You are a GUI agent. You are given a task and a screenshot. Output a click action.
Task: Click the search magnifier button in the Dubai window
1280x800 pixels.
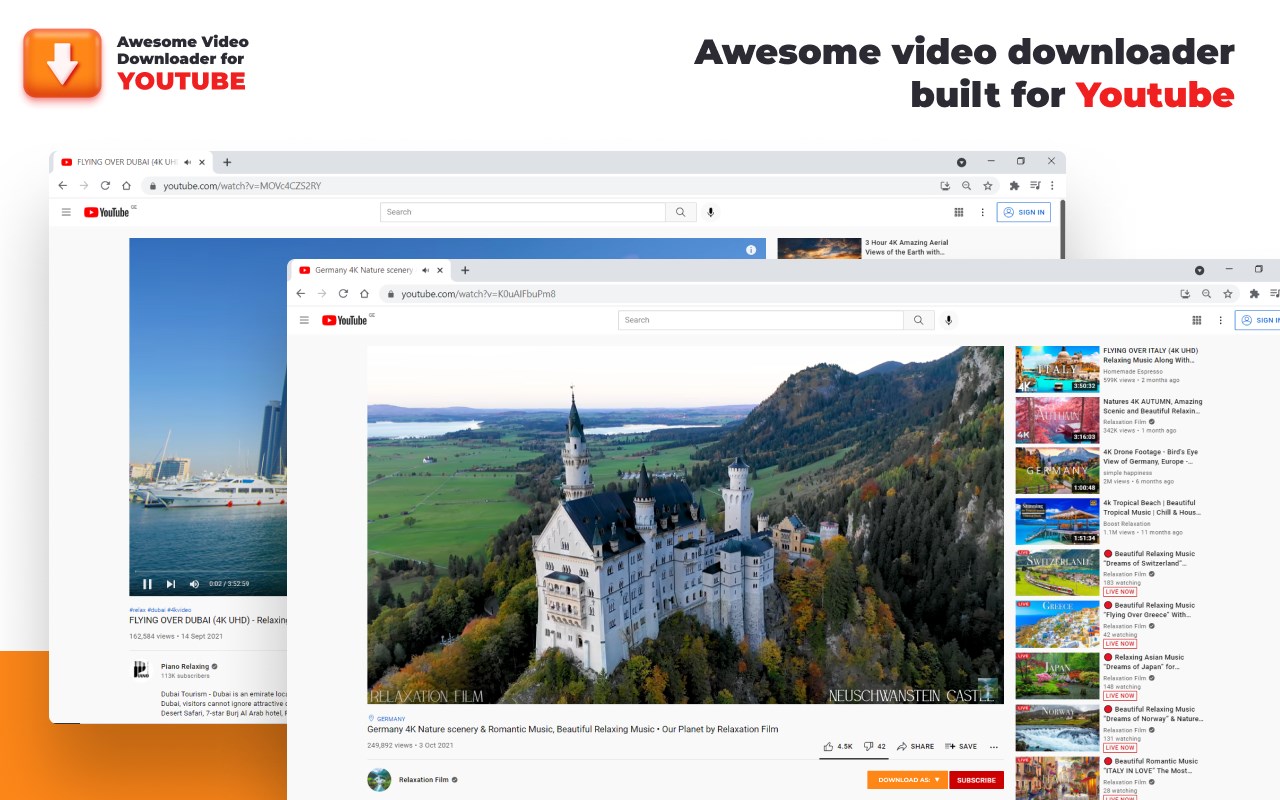(680, 212)
